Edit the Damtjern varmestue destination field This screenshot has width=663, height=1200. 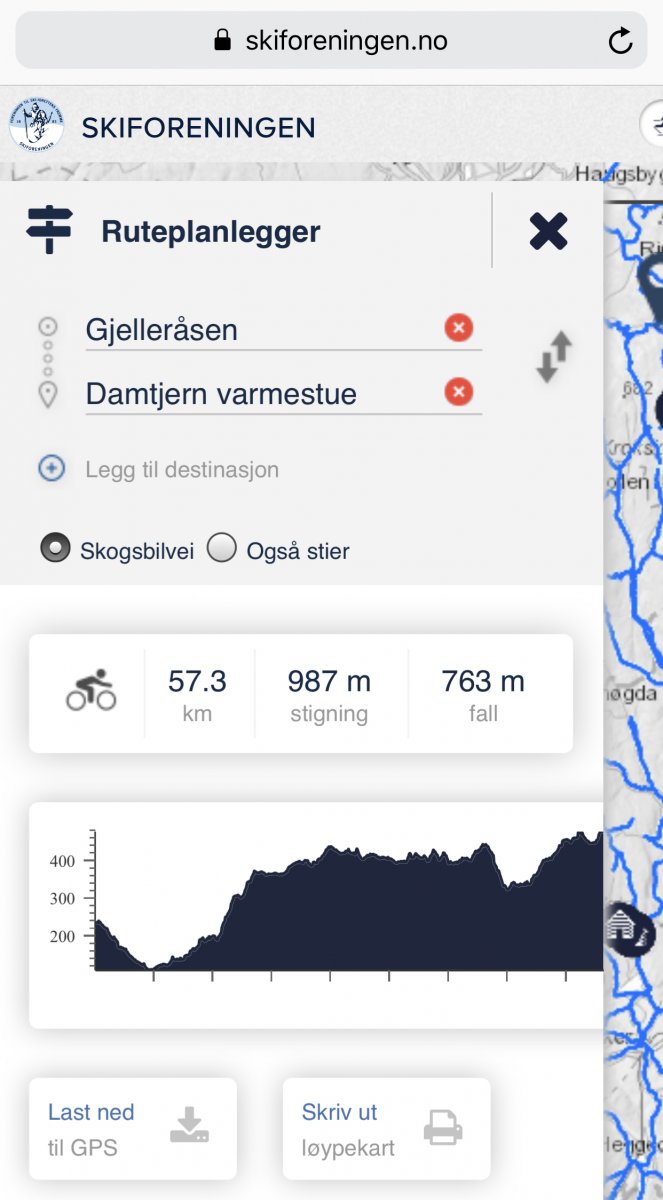pyautogui.click(x=260, y=394)
